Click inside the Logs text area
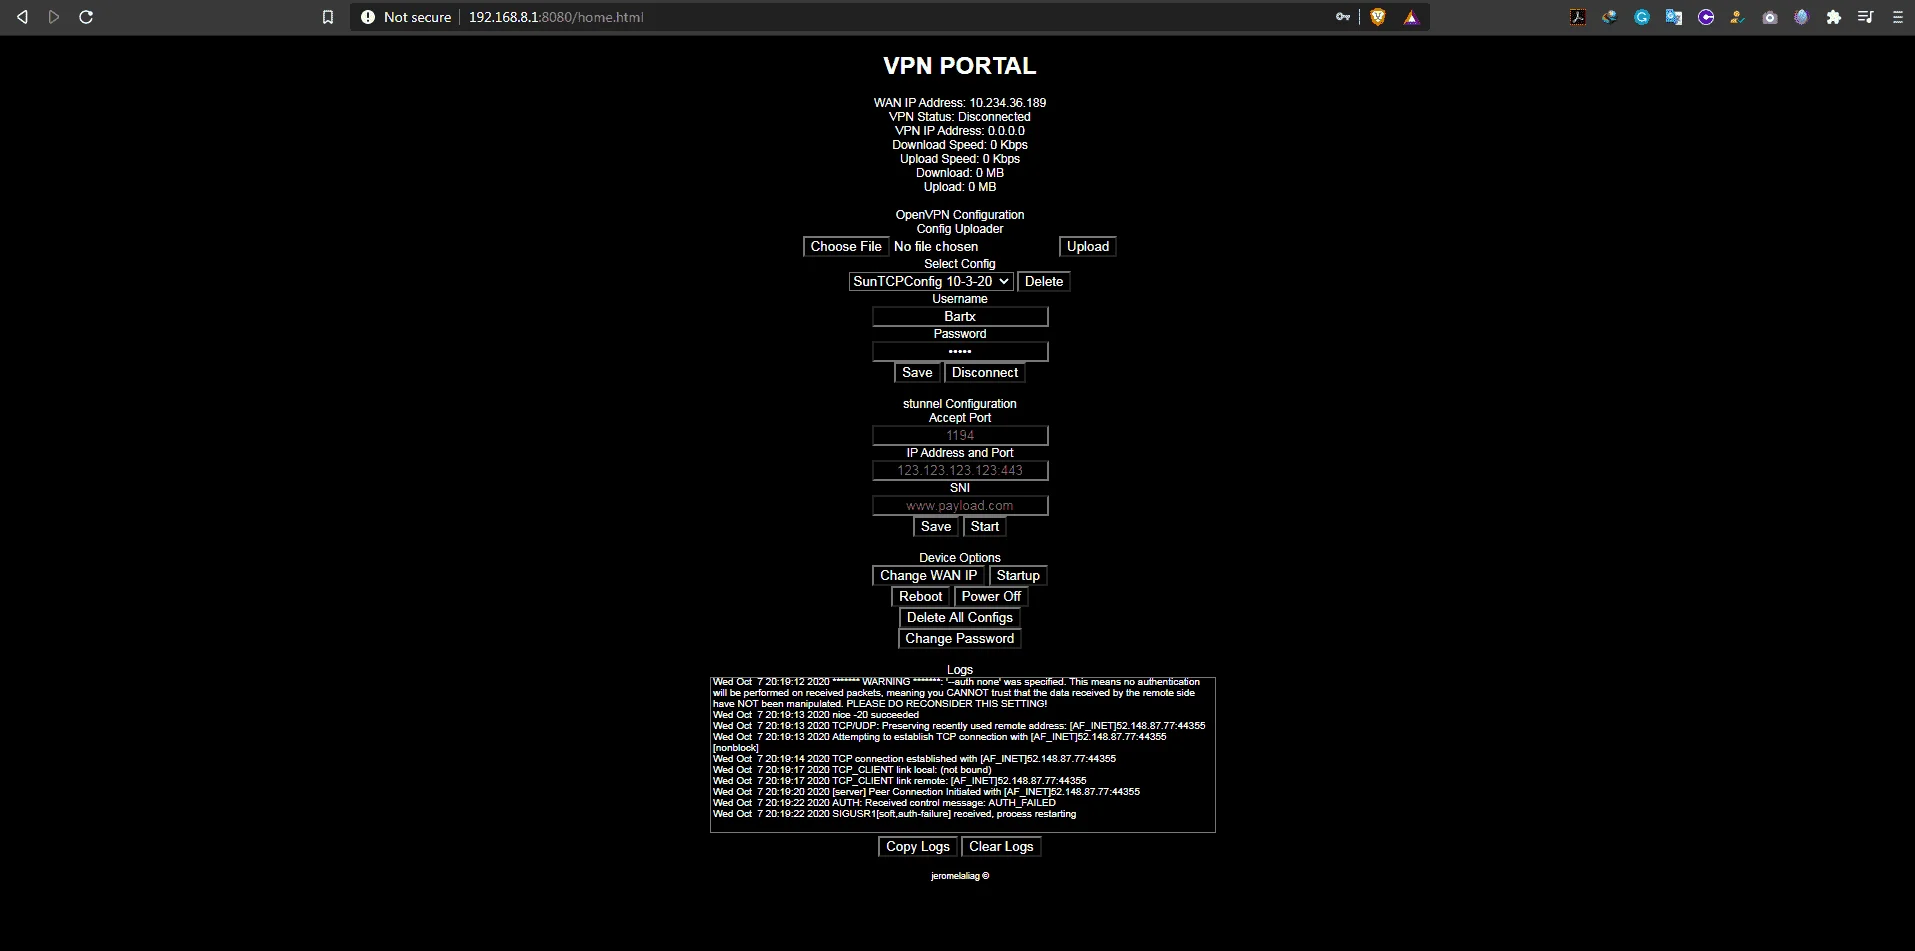This screenshot has height=951, width=1915. (963, 755)
